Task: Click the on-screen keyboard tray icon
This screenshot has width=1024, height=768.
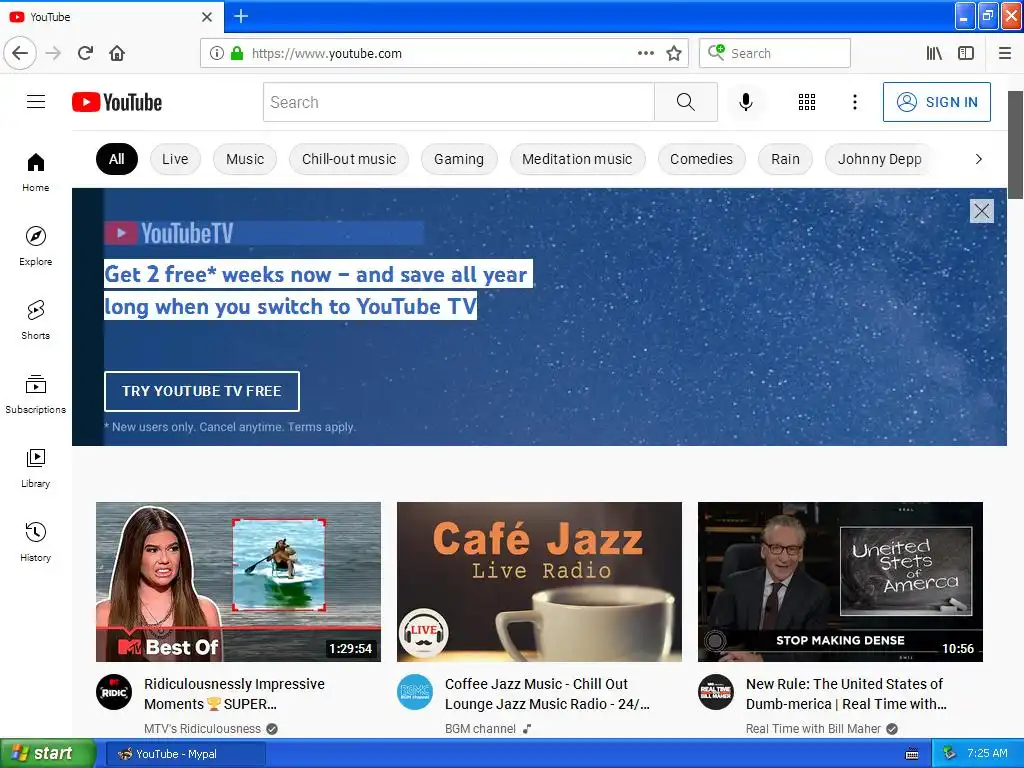Action: coord(912,754)
